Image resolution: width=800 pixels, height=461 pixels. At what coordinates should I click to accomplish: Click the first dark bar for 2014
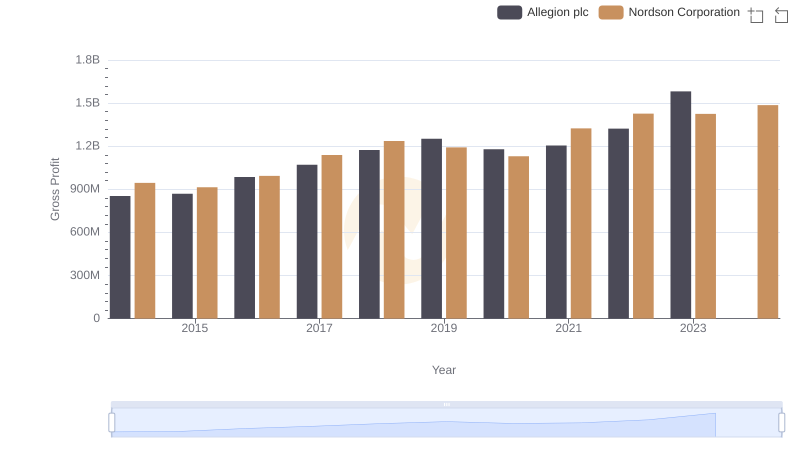pos(120,258)
